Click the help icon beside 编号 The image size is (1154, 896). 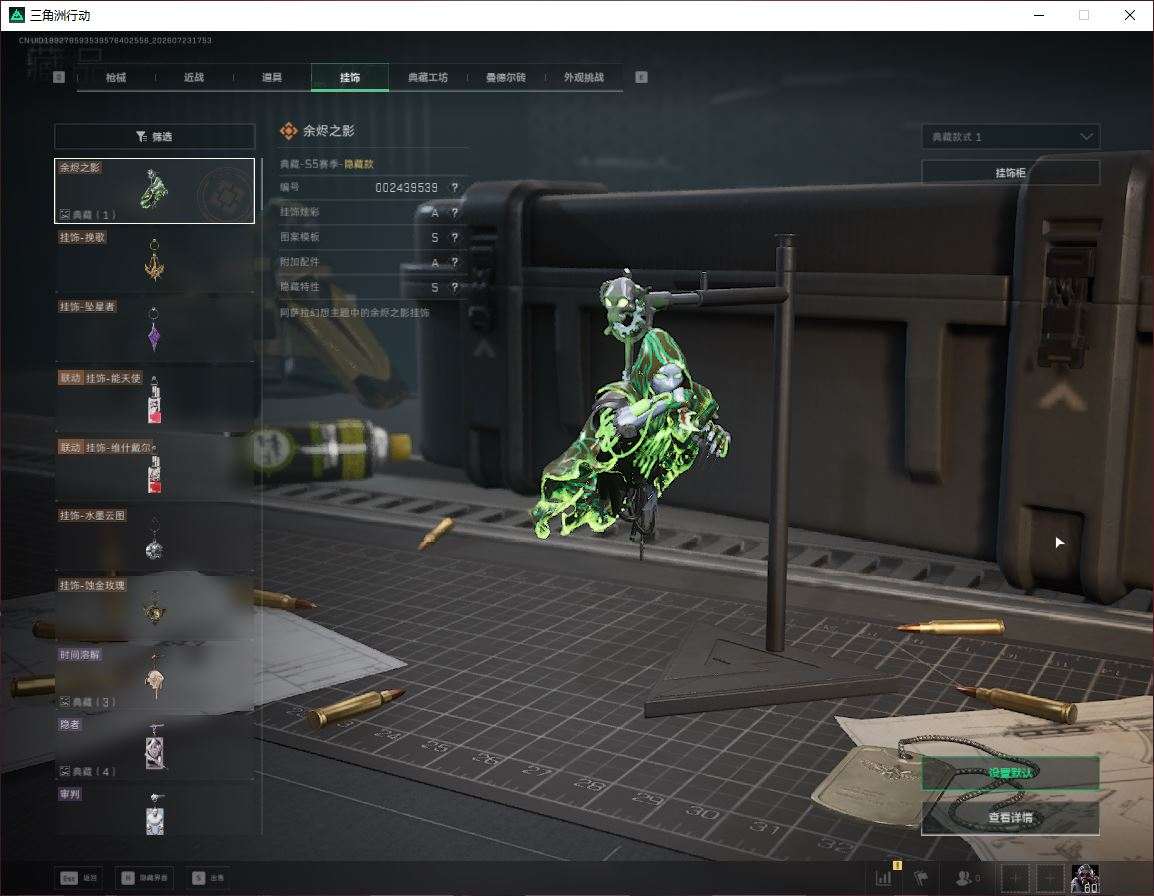[455, 188]
